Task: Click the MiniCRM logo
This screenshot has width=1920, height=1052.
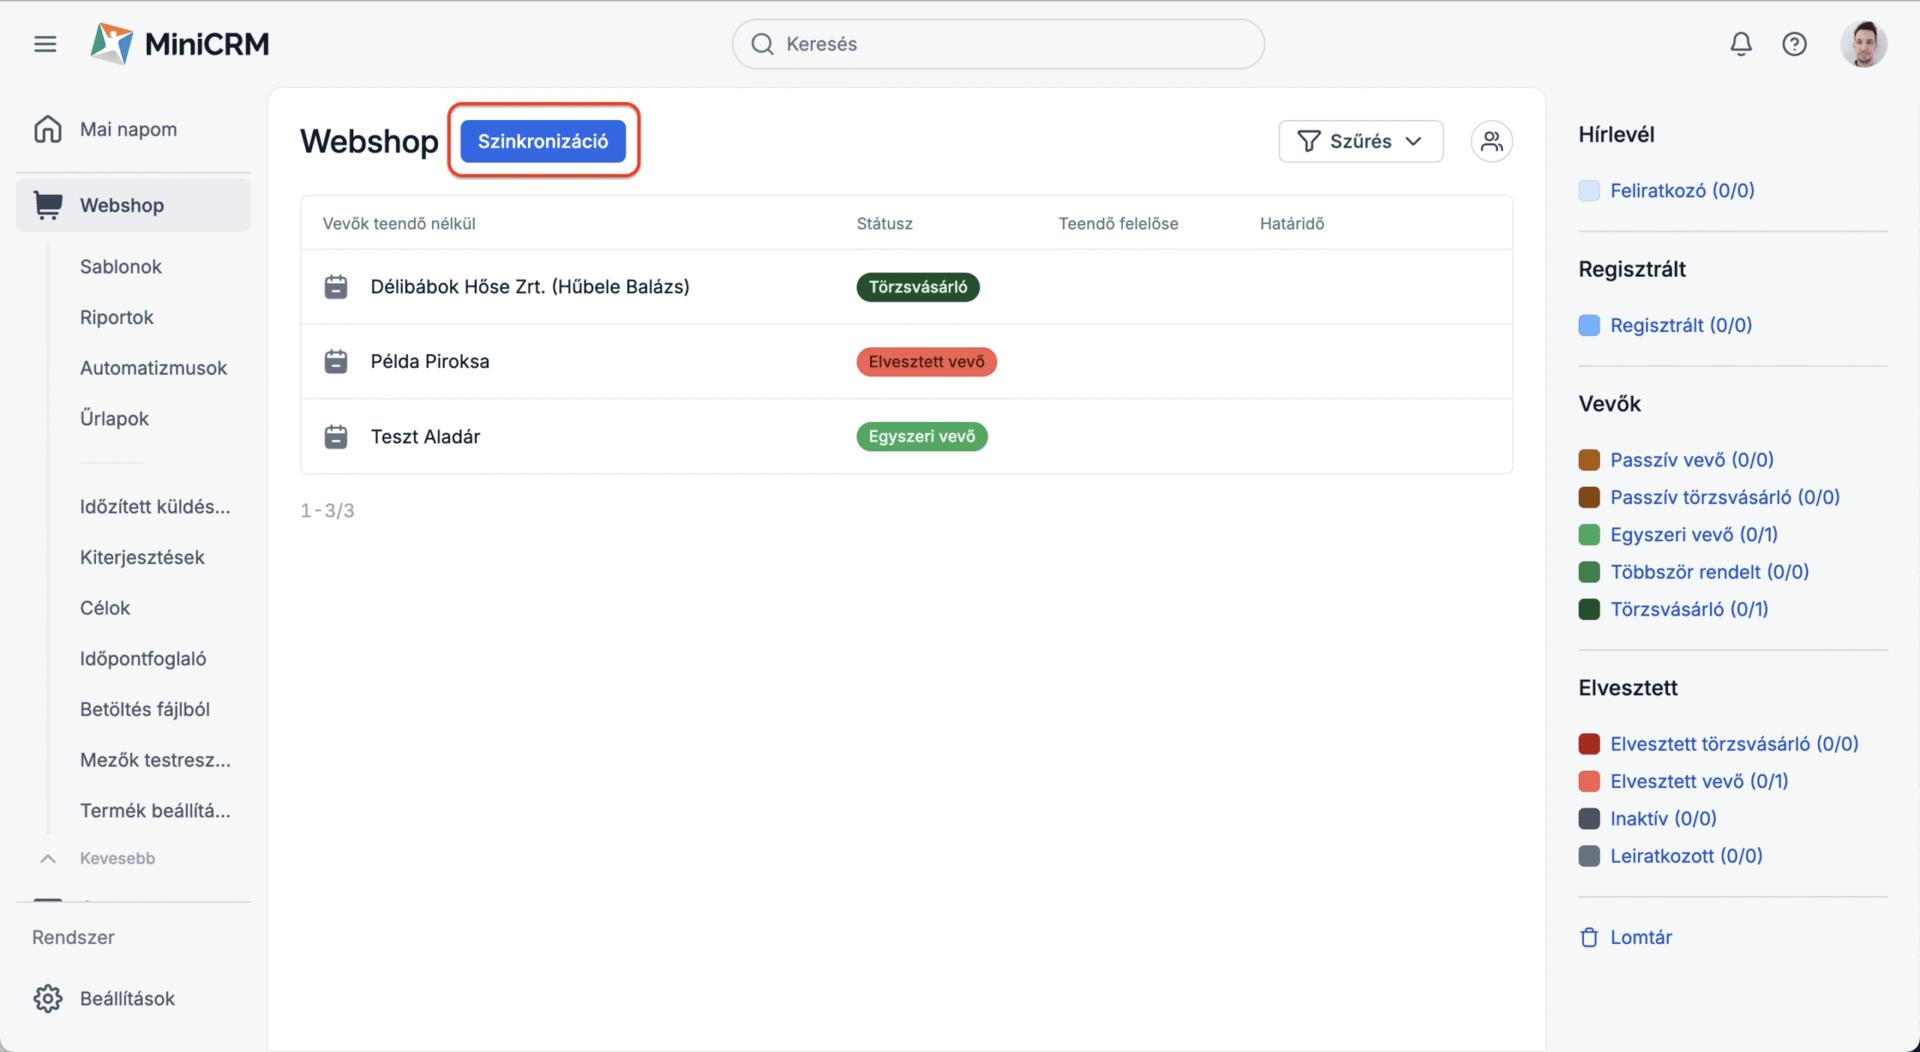Action: [x=180, y=44]
